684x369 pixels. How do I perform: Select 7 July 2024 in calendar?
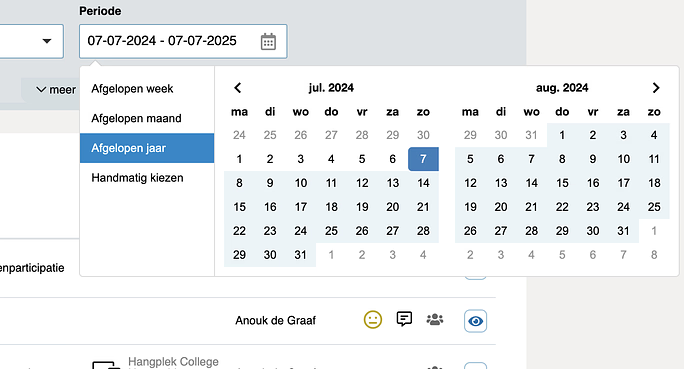pos(423,159)
